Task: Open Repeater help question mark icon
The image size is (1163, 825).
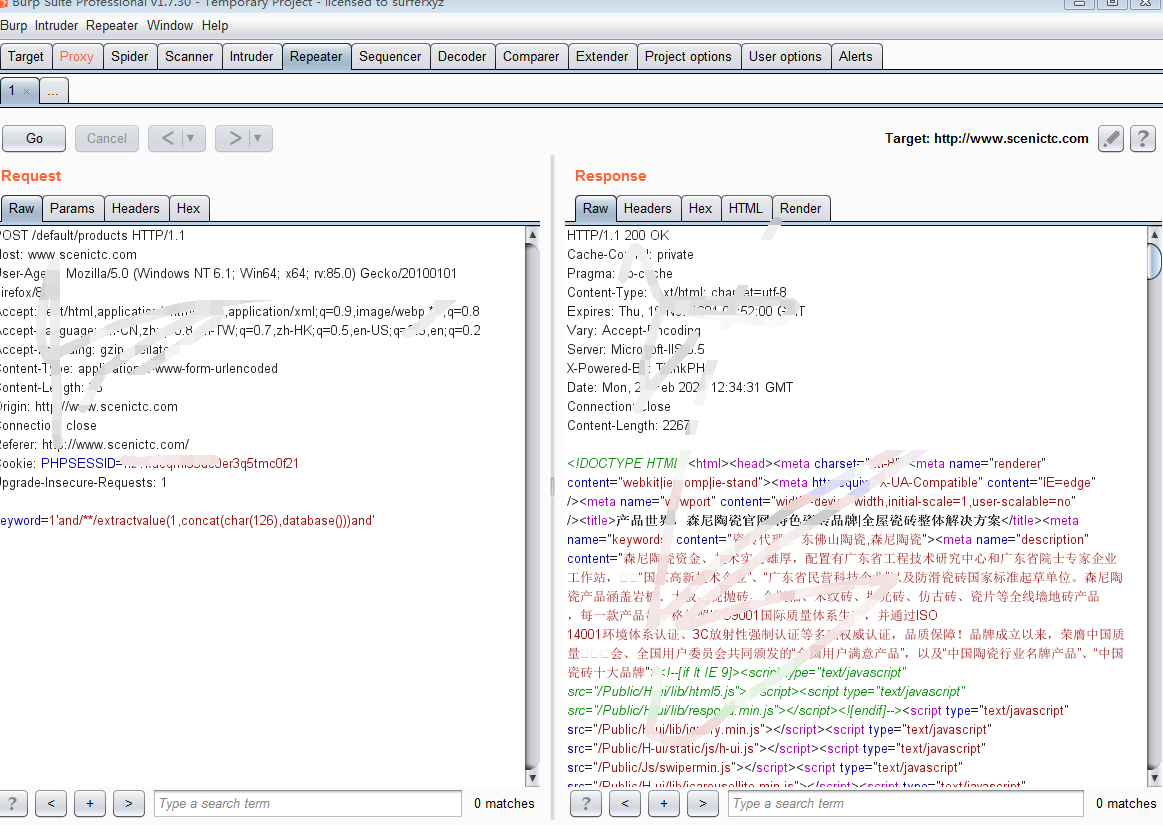Action: pyautogui.click(x=1143, y=138)
